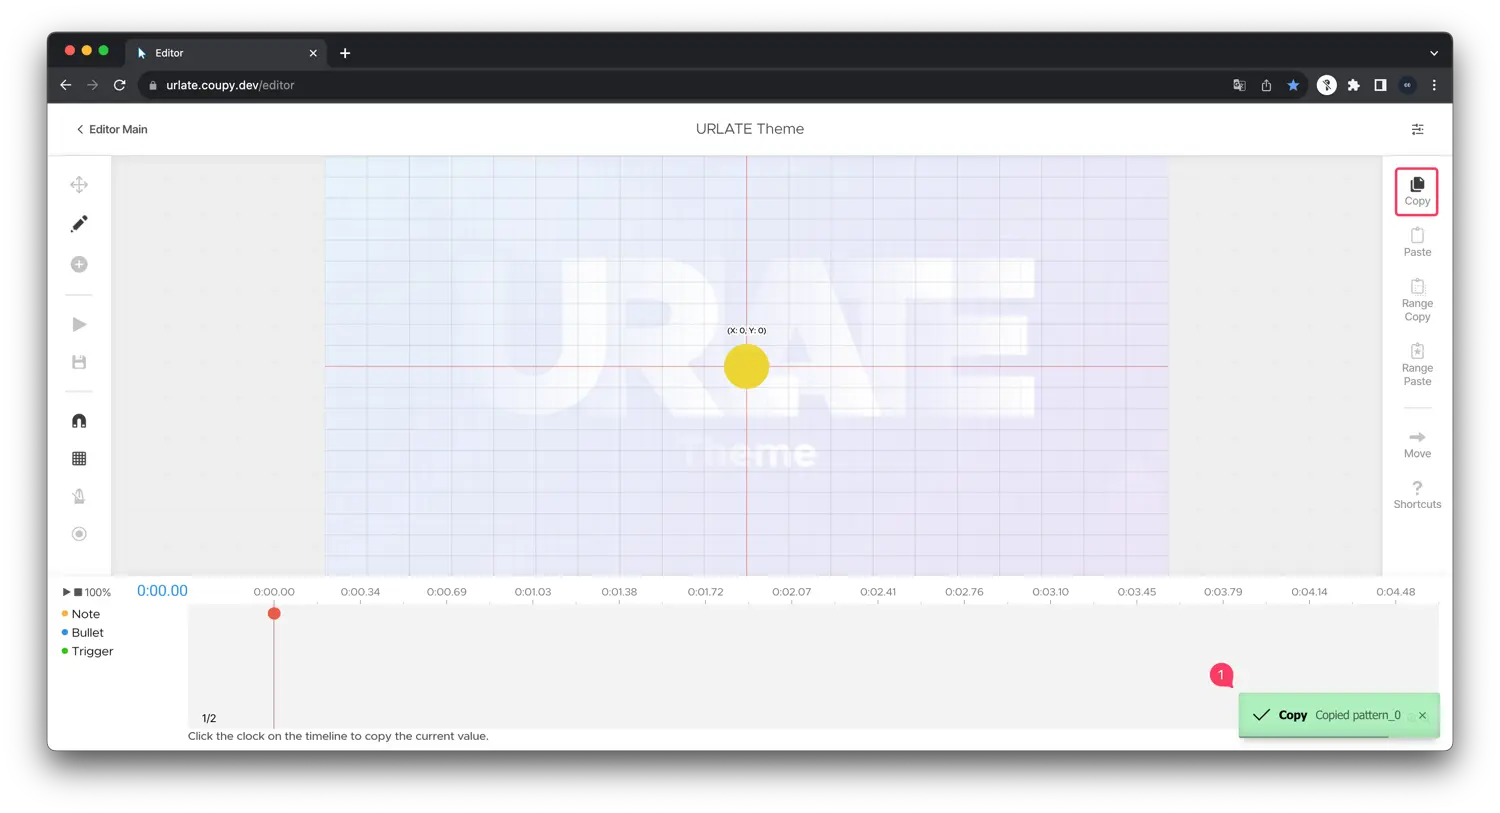
Task: Click the save floppy disk icon
Action: point(79,362)
